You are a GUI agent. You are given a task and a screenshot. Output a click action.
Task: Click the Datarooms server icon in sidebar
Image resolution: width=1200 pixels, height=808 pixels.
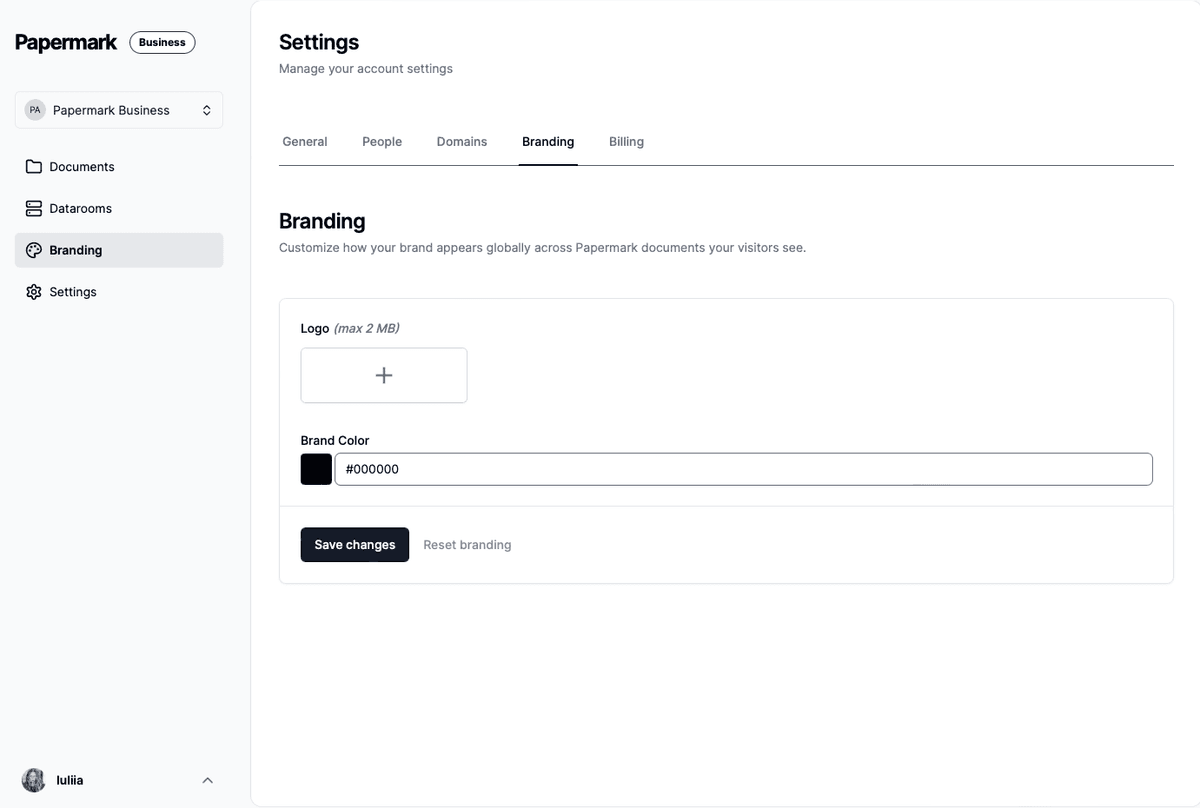(34, 209)
